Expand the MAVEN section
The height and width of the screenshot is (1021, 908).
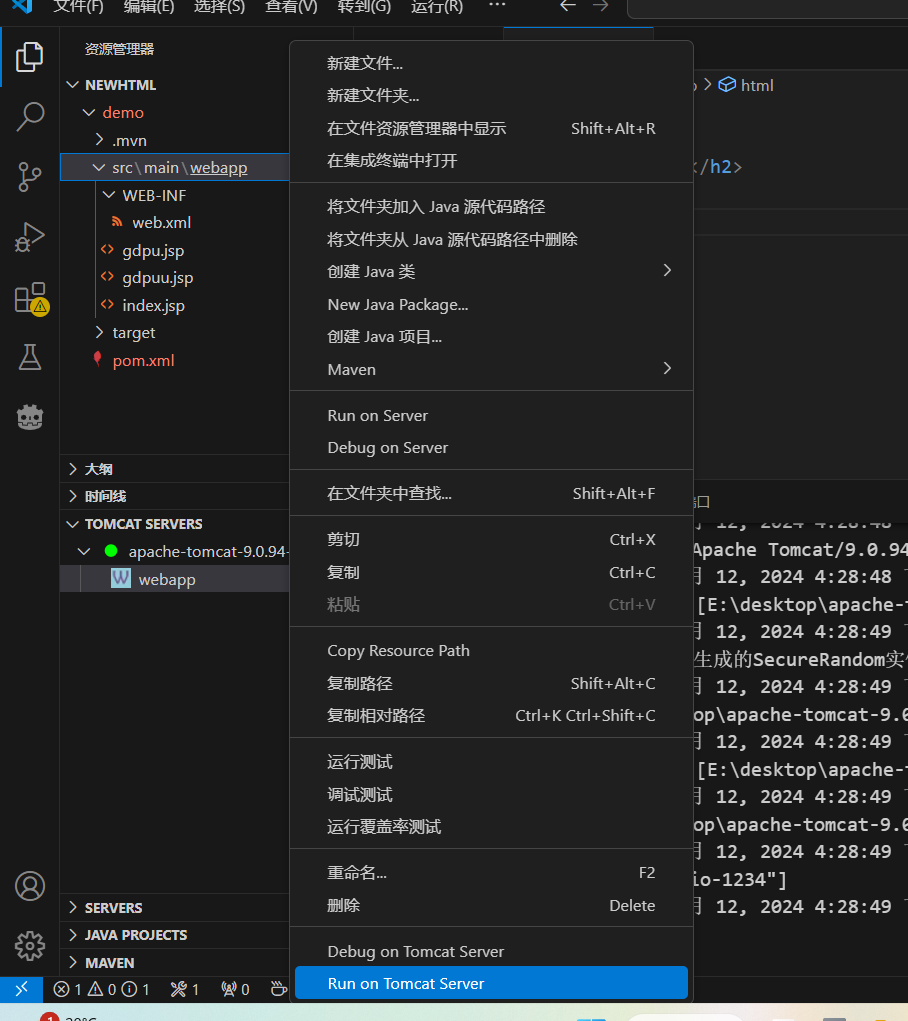tap(73, 962)
